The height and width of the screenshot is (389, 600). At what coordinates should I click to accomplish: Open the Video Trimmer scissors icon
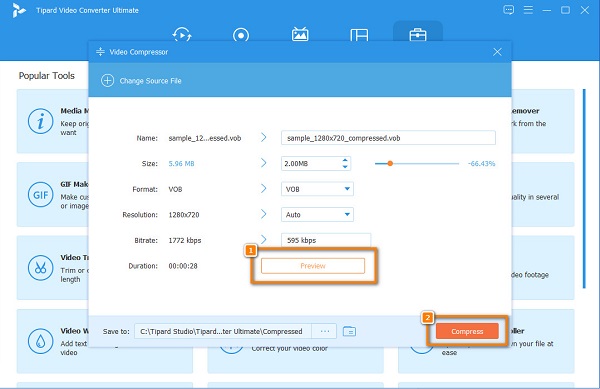40,268
